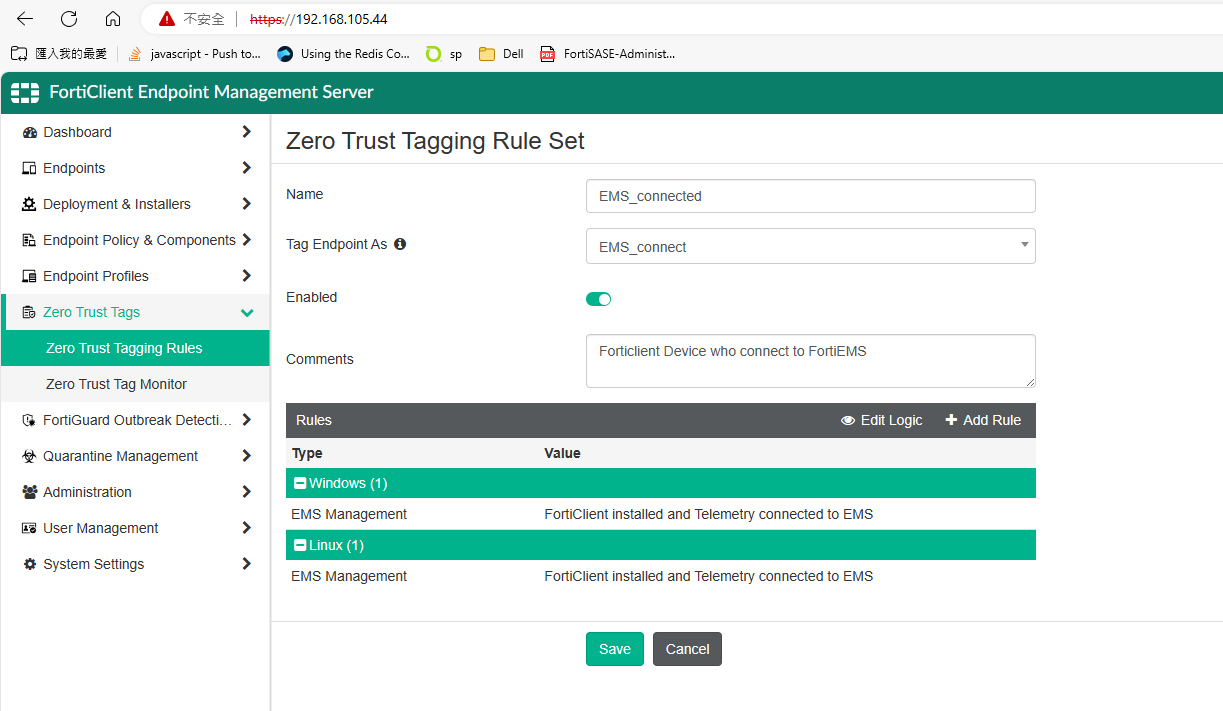
Task: Click the eye icon beside Edit Logic
Action: pos(848,421)
